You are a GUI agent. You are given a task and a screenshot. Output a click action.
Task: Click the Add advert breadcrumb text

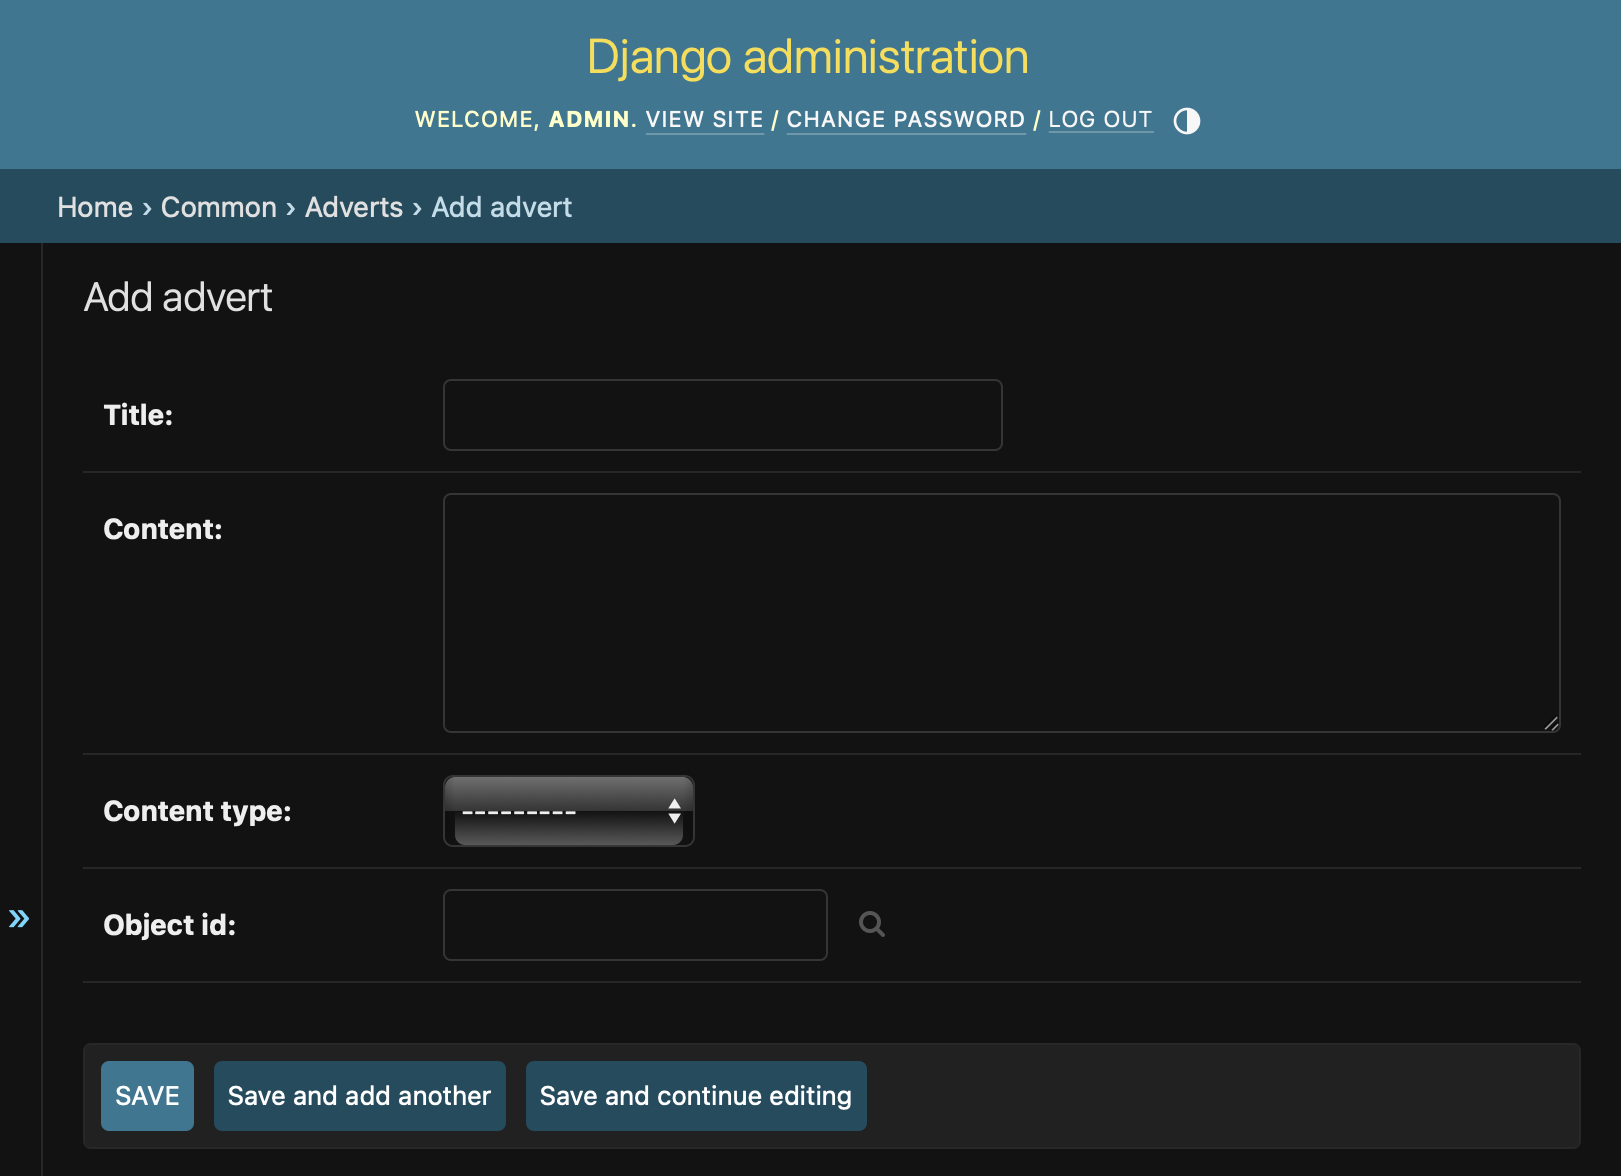(x=502, y=207)
